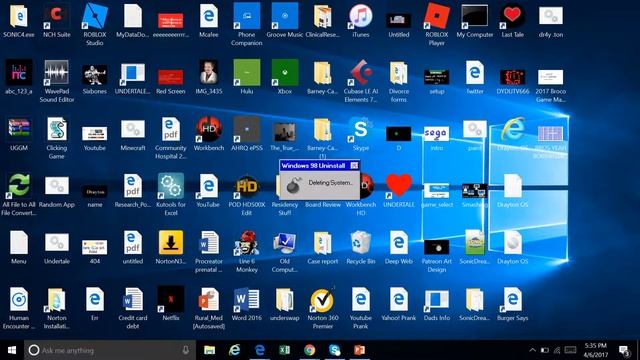Open Microsoft Edge from the taskbar

tap(260, 350)
